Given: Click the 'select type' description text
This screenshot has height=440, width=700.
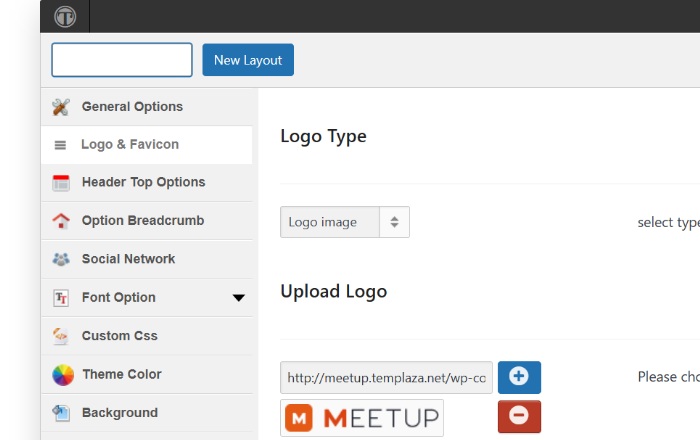Looking at the screenshot, I should (668, 222).
